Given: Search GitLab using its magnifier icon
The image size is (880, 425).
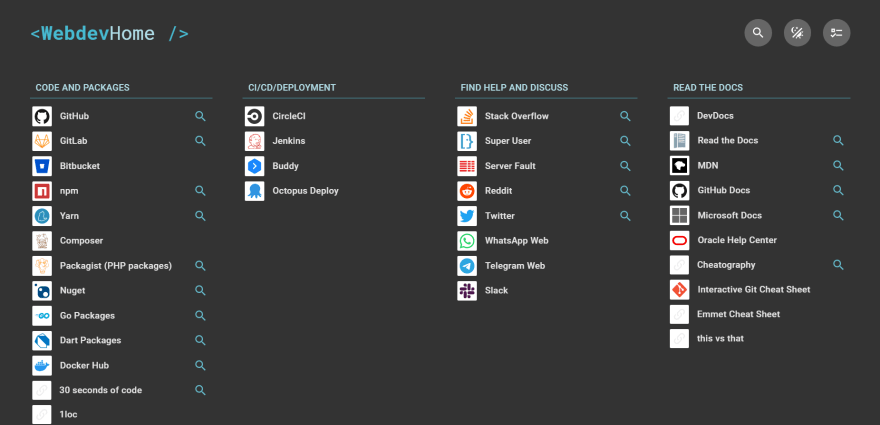Looking at the screenshot, I should coord(200,141).
